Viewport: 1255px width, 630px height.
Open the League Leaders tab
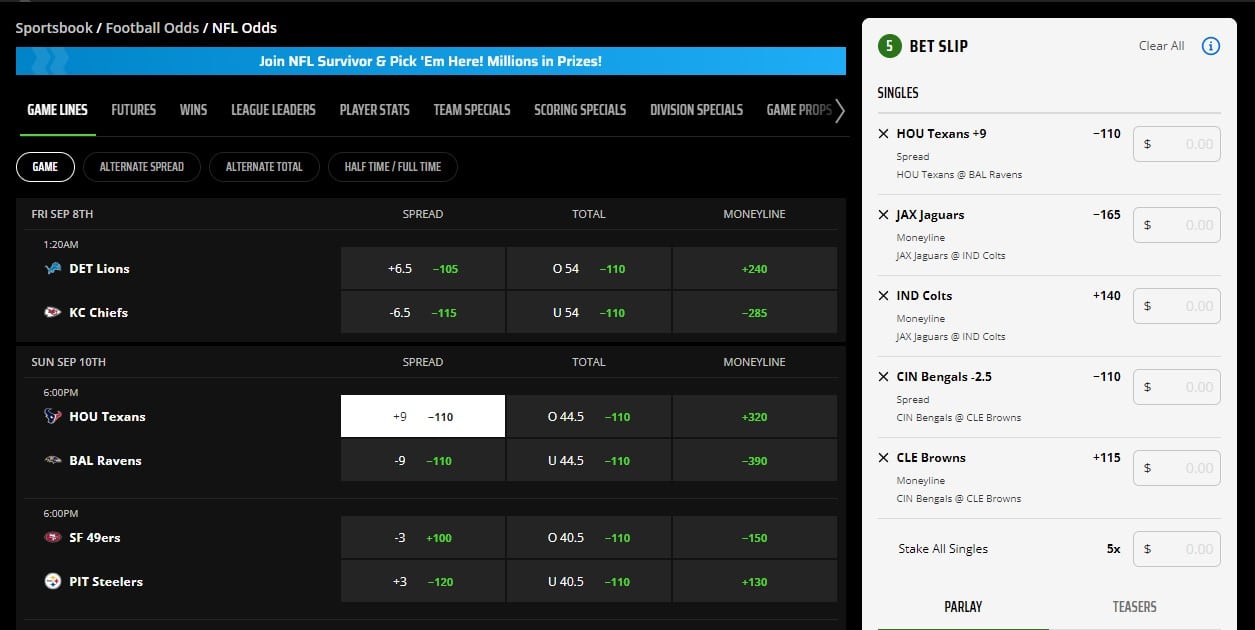[x=273, y=110]
